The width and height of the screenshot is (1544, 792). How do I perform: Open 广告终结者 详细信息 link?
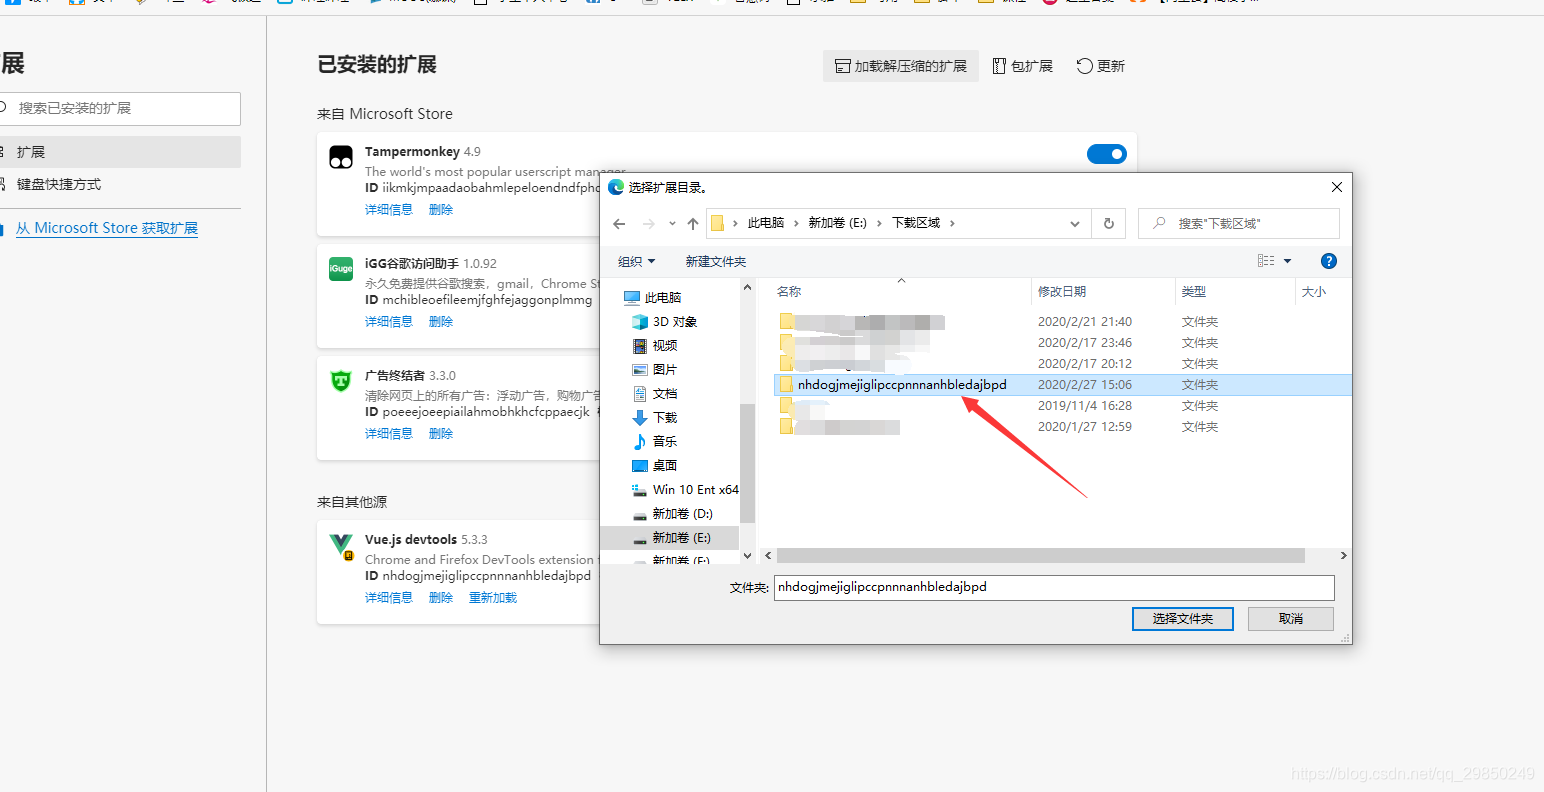(x=389, y=434)
